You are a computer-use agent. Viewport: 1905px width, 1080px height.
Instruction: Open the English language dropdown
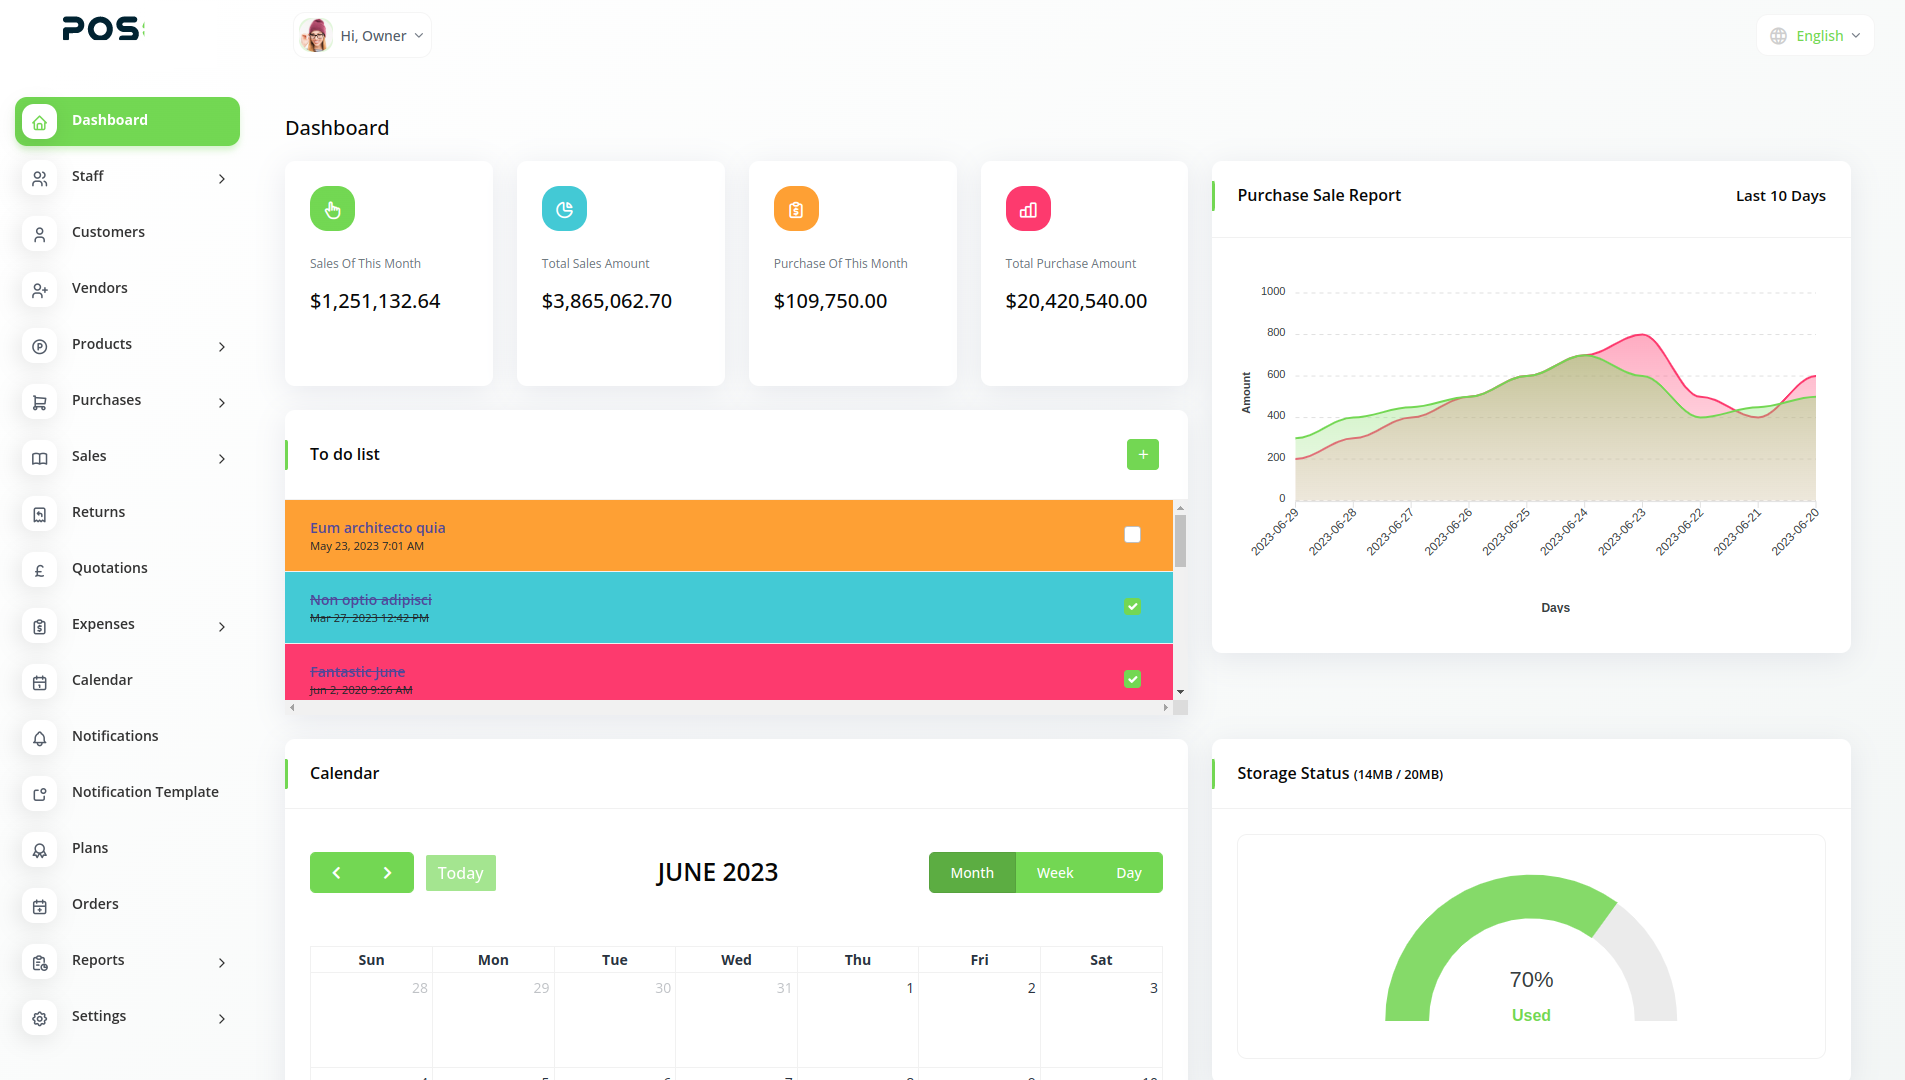[x=1816, y=36]
